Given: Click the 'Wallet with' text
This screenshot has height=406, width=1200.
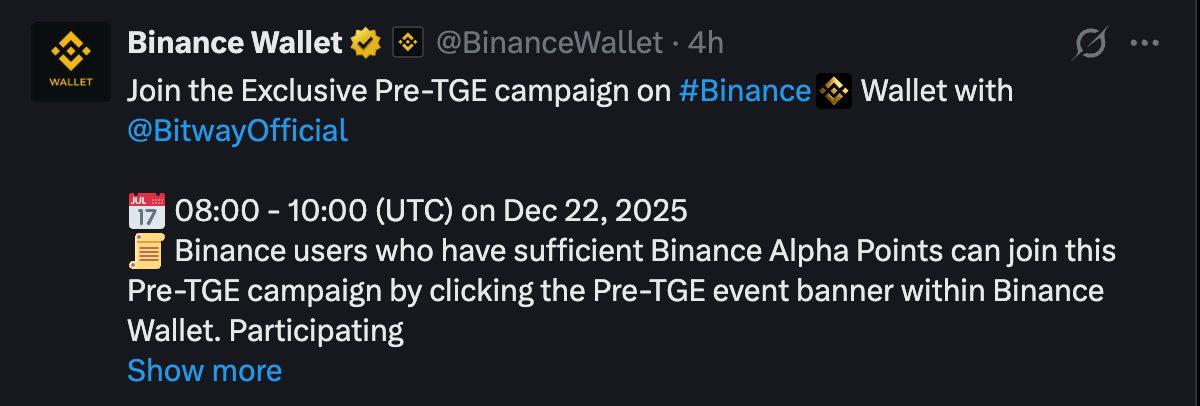Looking at the screenshot, I should pos(937,92).
